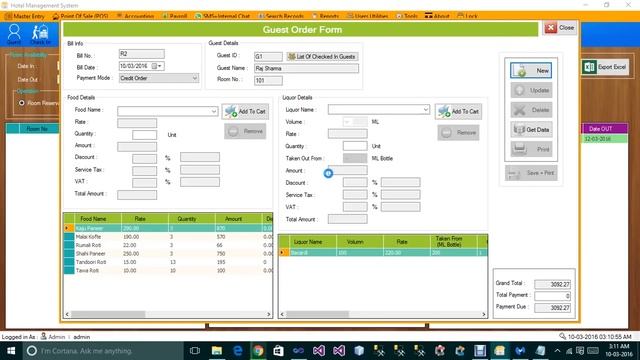The width and height of the screenshot is (640, 360).
Task: Show hidden system tray icons
Action: click(x=557, y=351)
